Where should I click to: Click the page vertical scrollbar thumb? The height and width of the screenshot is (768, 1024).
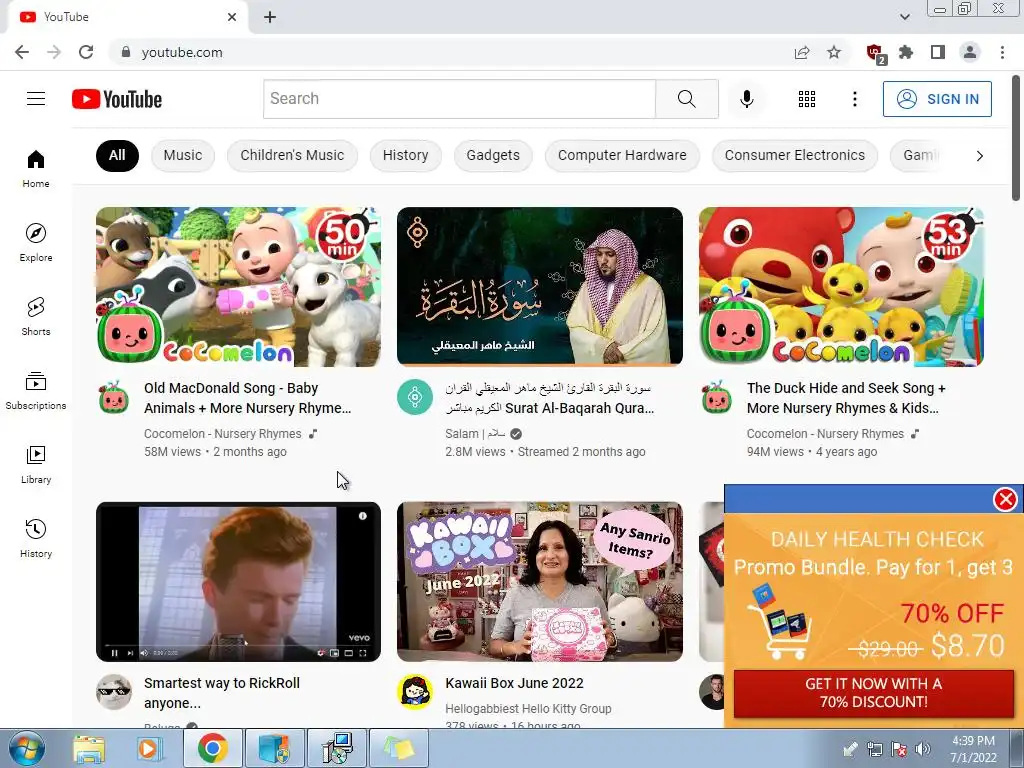(1016, 137)
